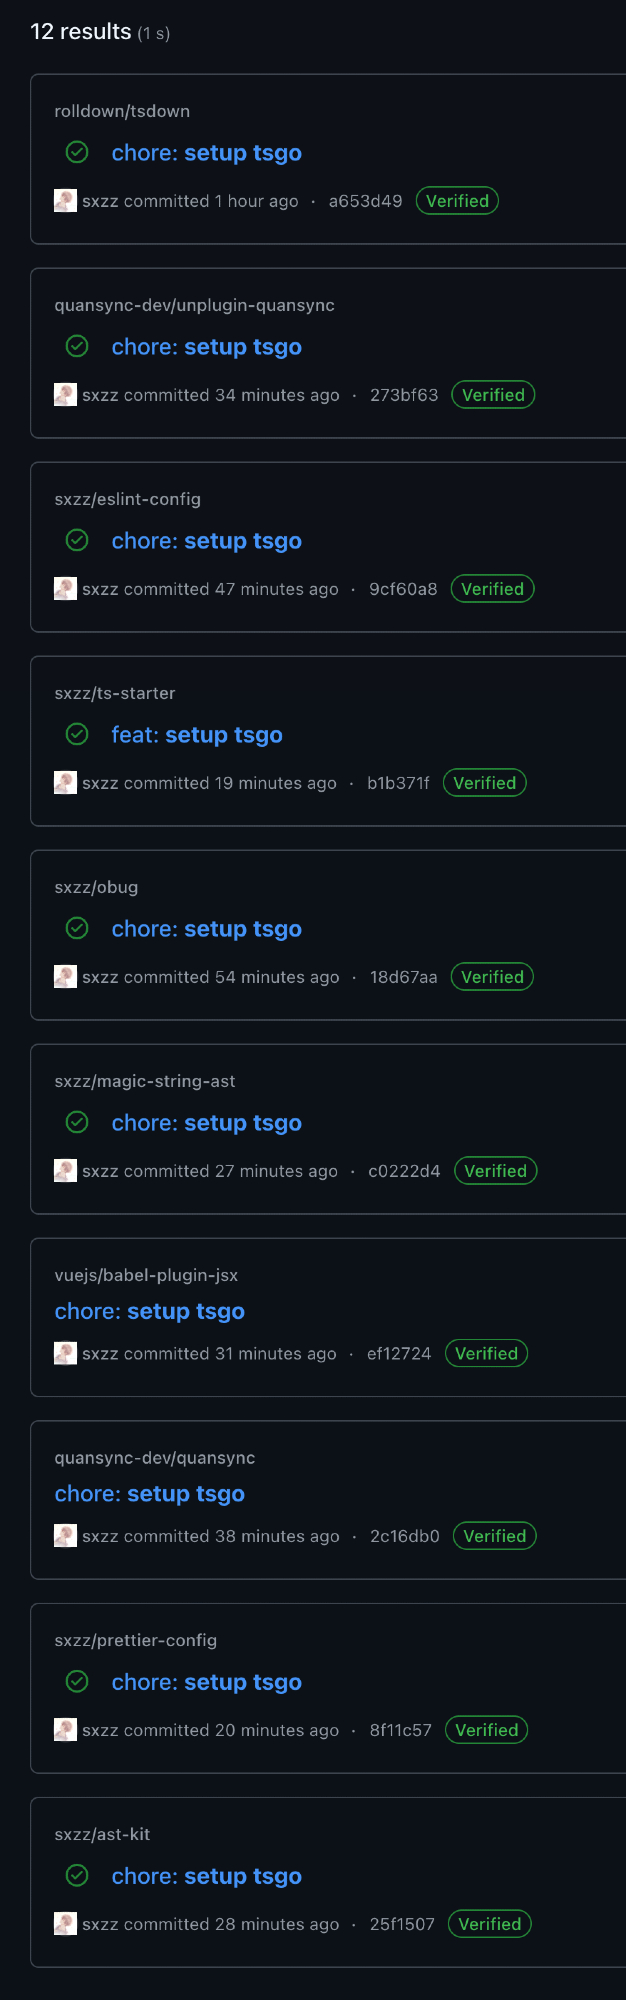Click the Verified badge for commit a653d49
Viewport: 626px width, 2000px height.
(x=457, y=201)
